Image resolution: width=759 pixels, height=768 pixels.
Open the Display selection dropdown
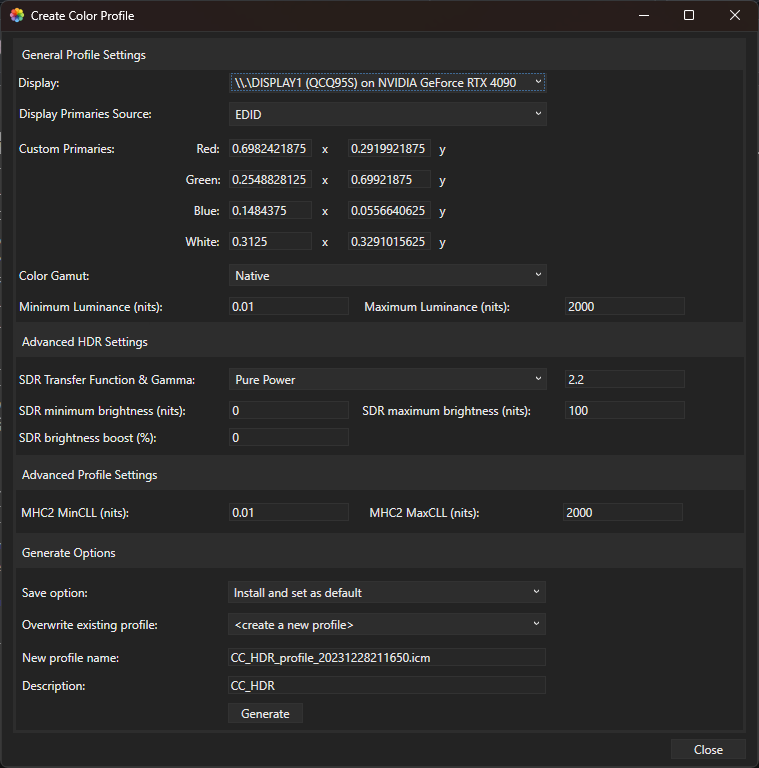click(387, 83)
